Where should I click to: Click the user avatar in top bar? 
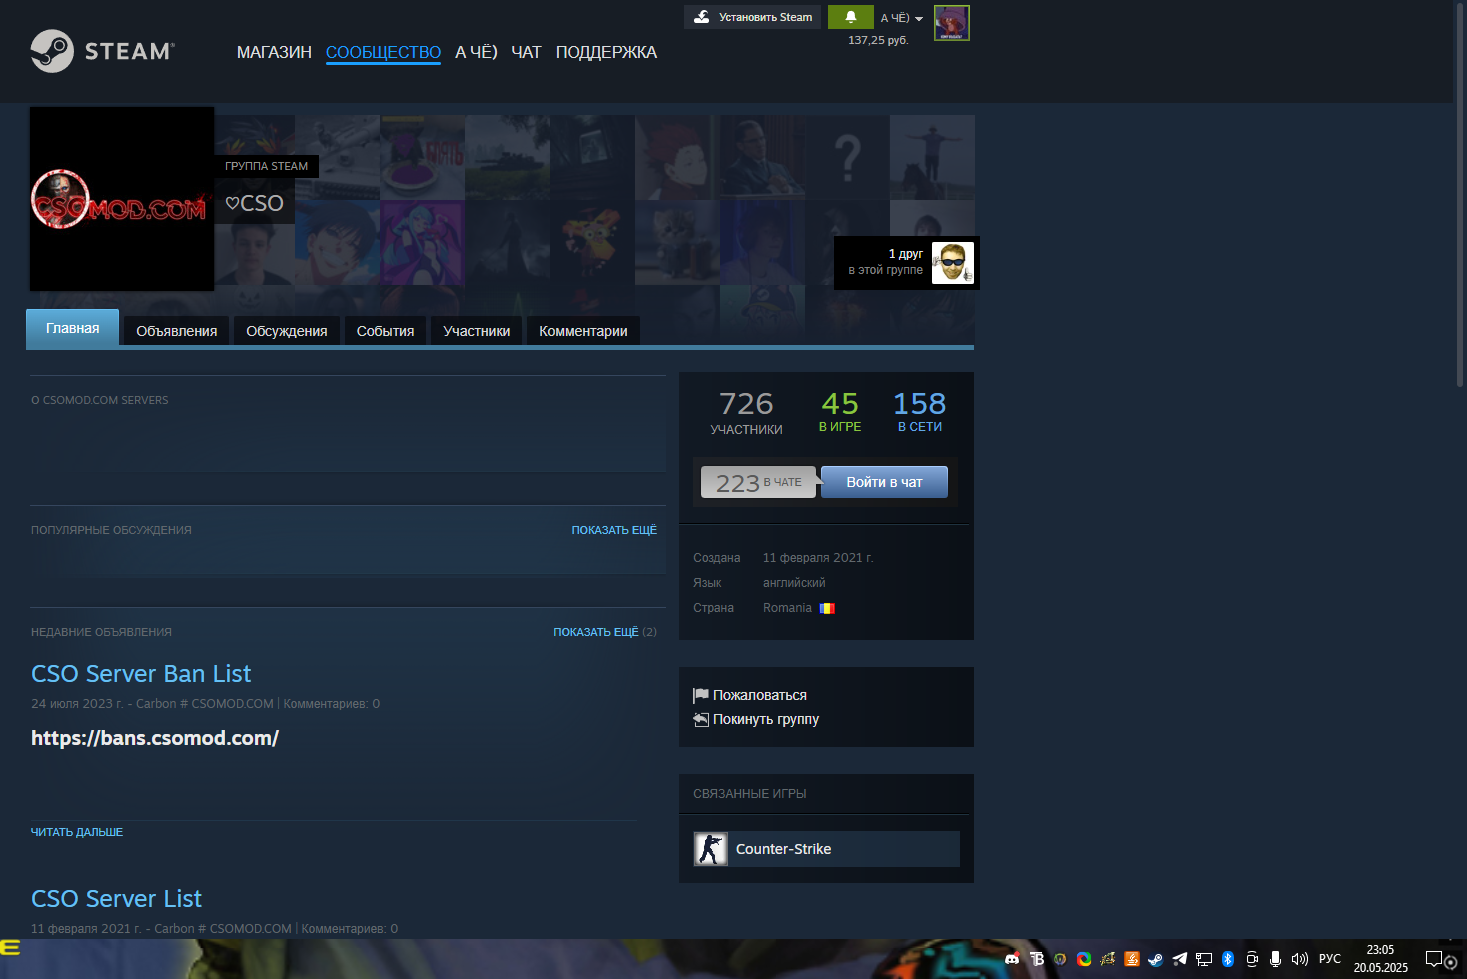pyautogui.click(x=951, y=23)
